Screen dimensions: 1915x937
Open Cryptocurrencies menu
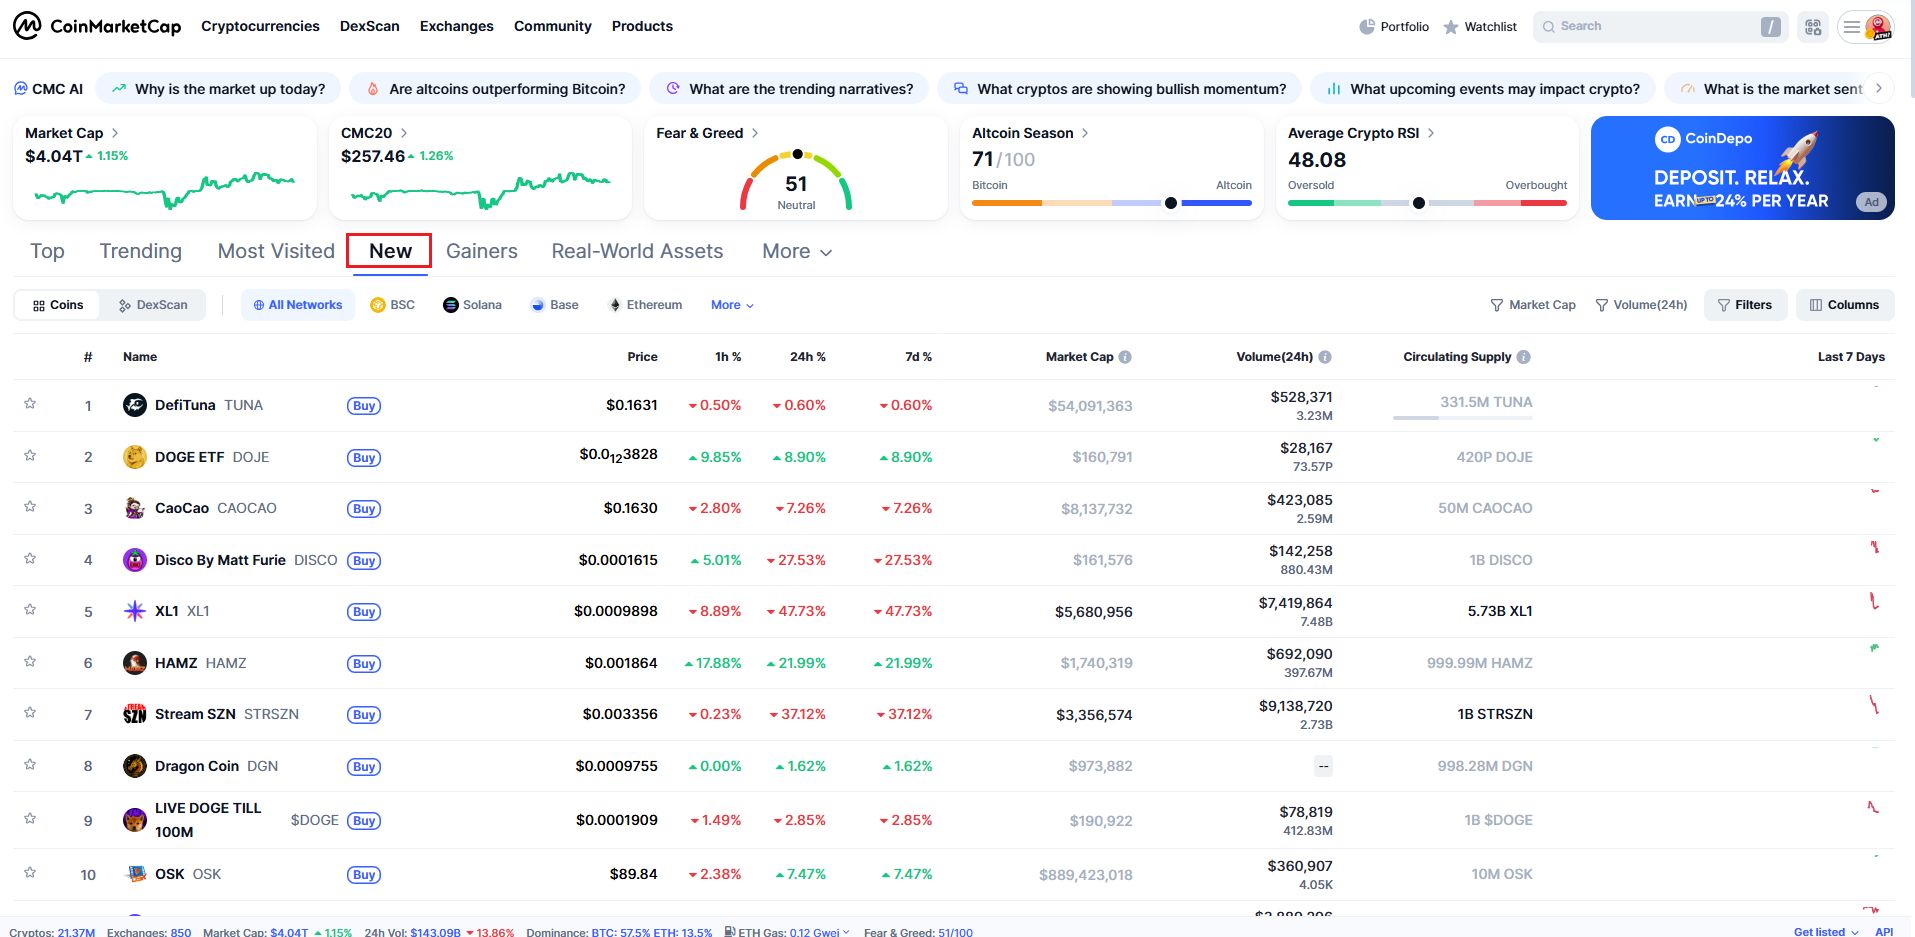point(260,26)
